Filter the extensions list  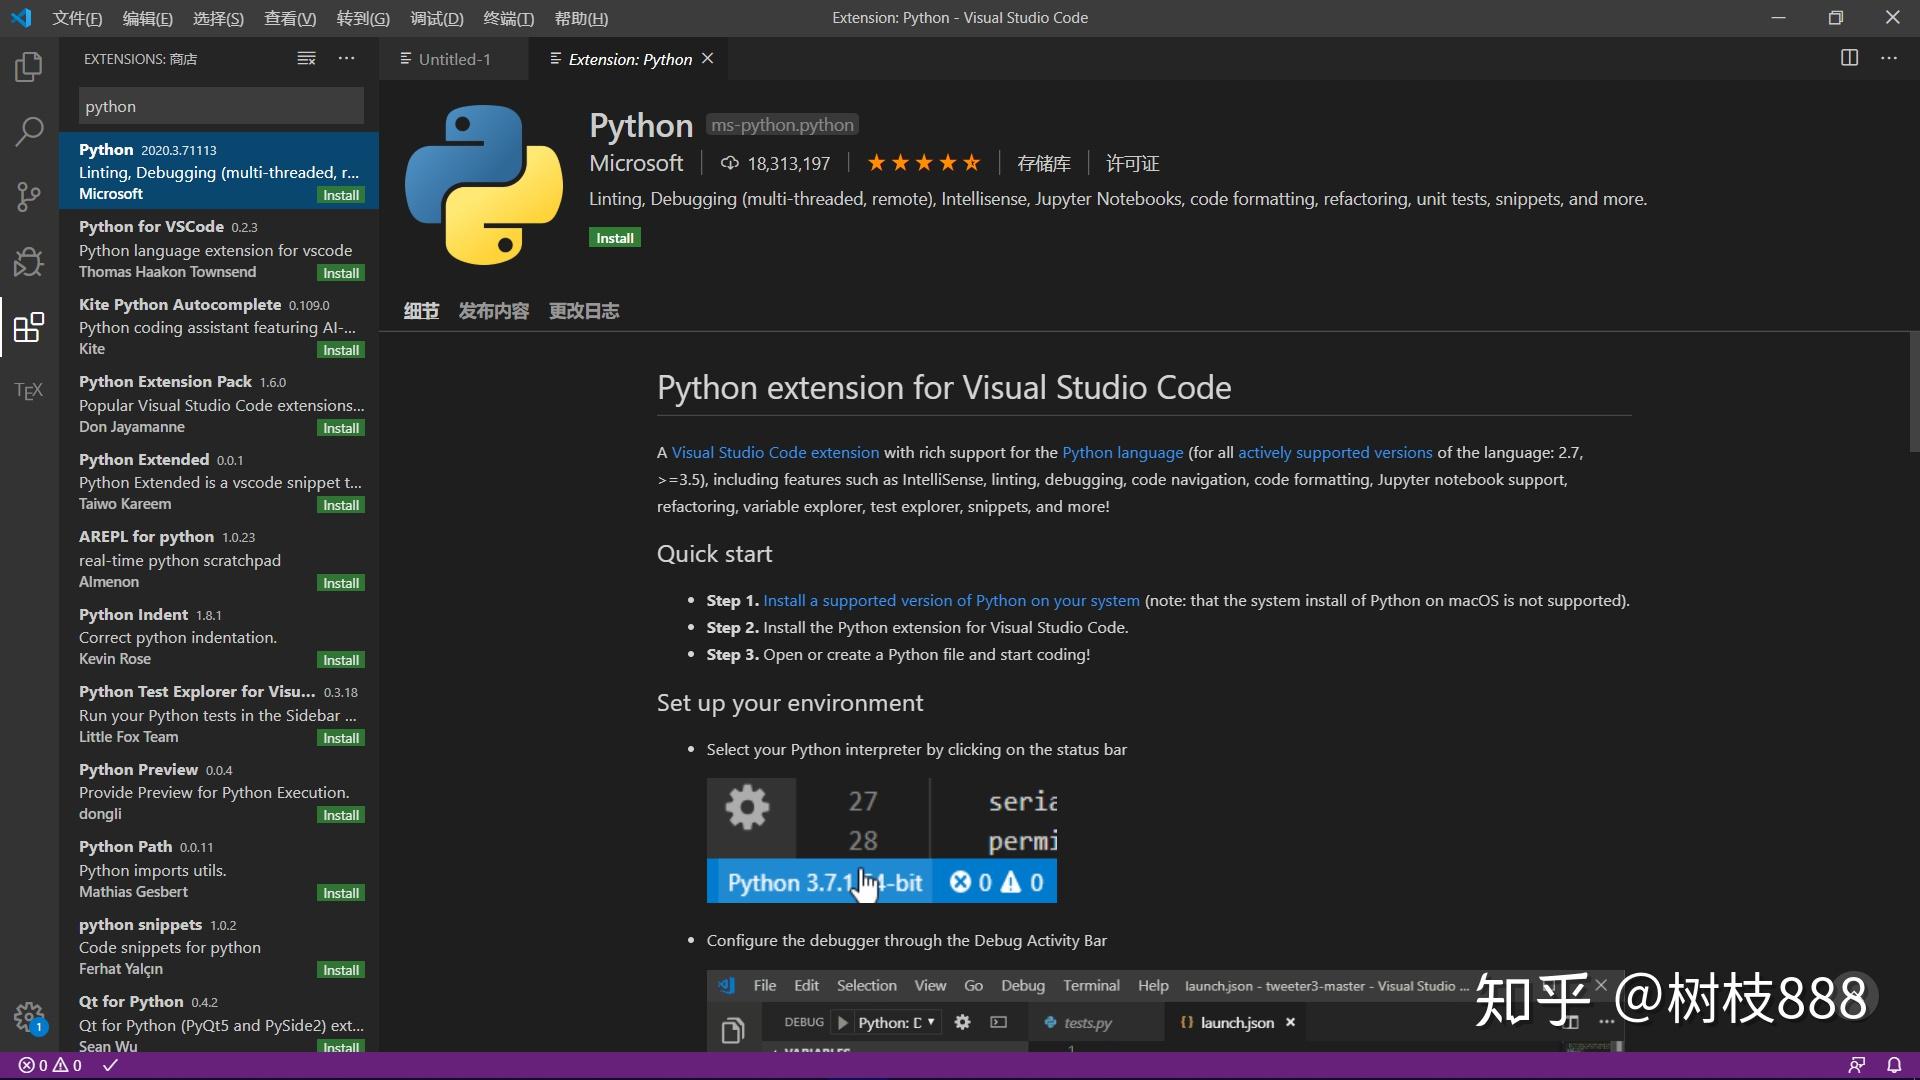point(306,58)
